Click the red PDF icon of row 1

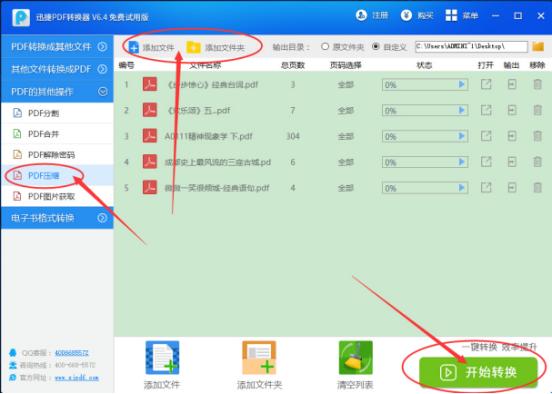pyautogui.click(x=150, y=85)
